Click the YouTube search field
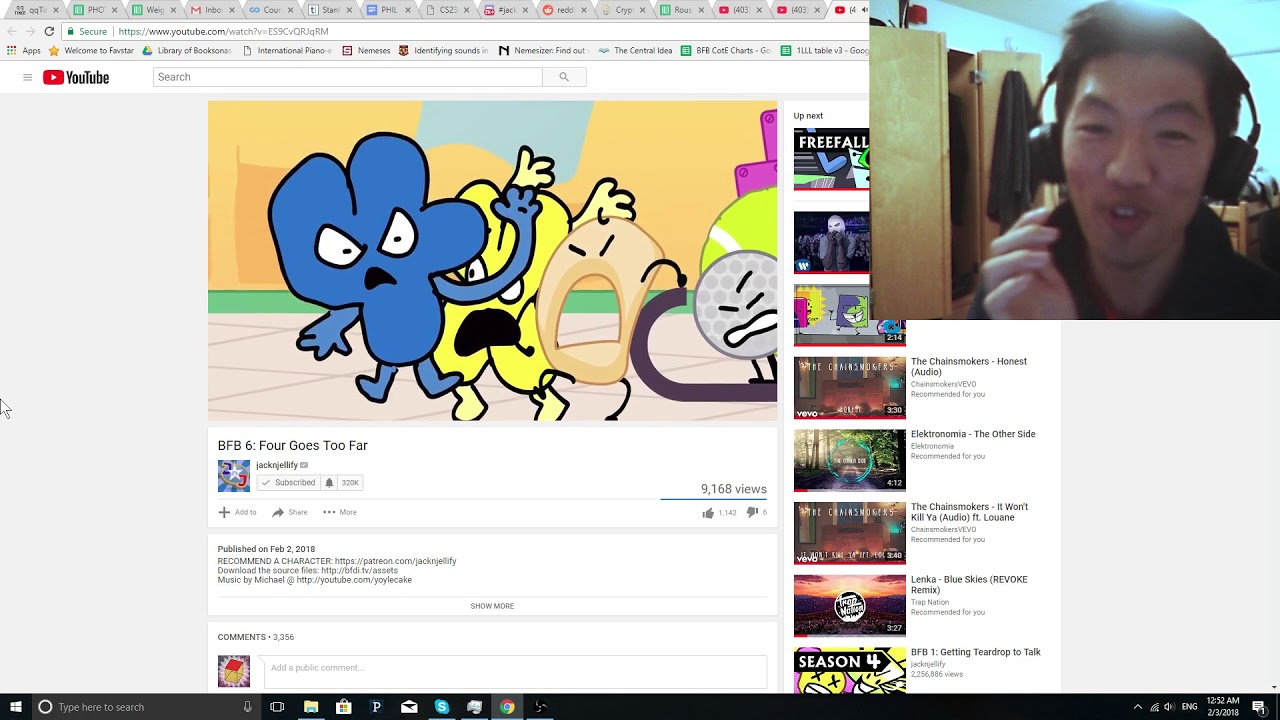 pos(348,77)
